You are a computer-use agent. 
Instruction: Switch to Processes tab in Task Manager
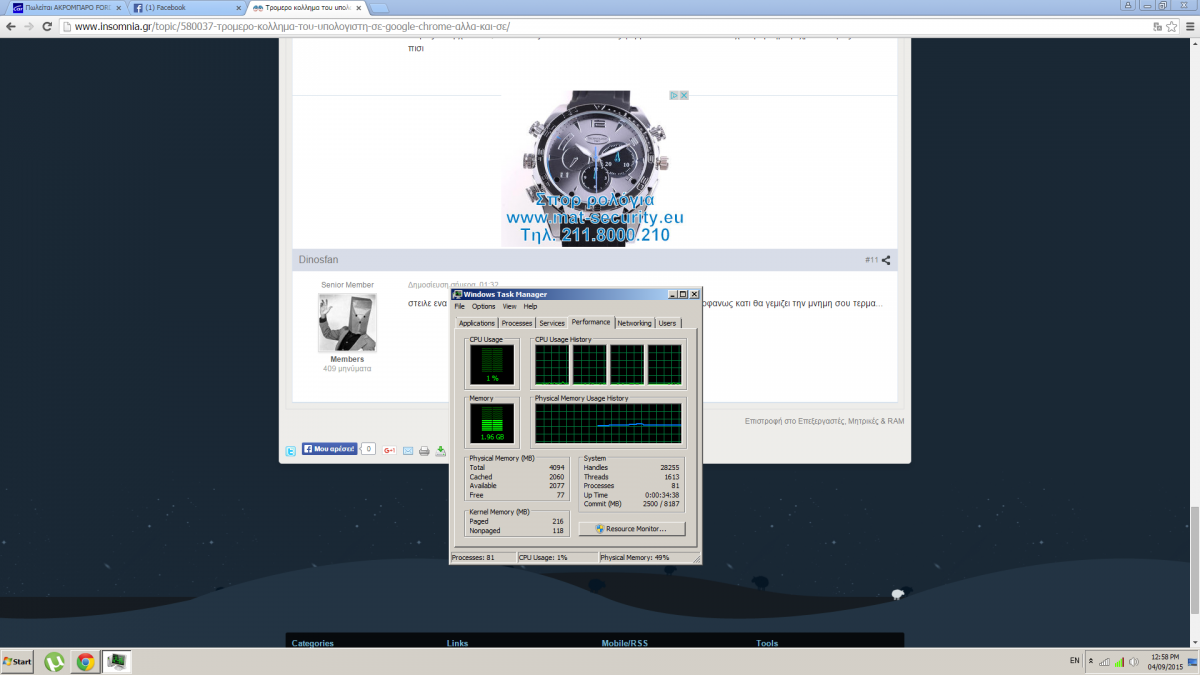pyautogui.click(x=516, y=323)
